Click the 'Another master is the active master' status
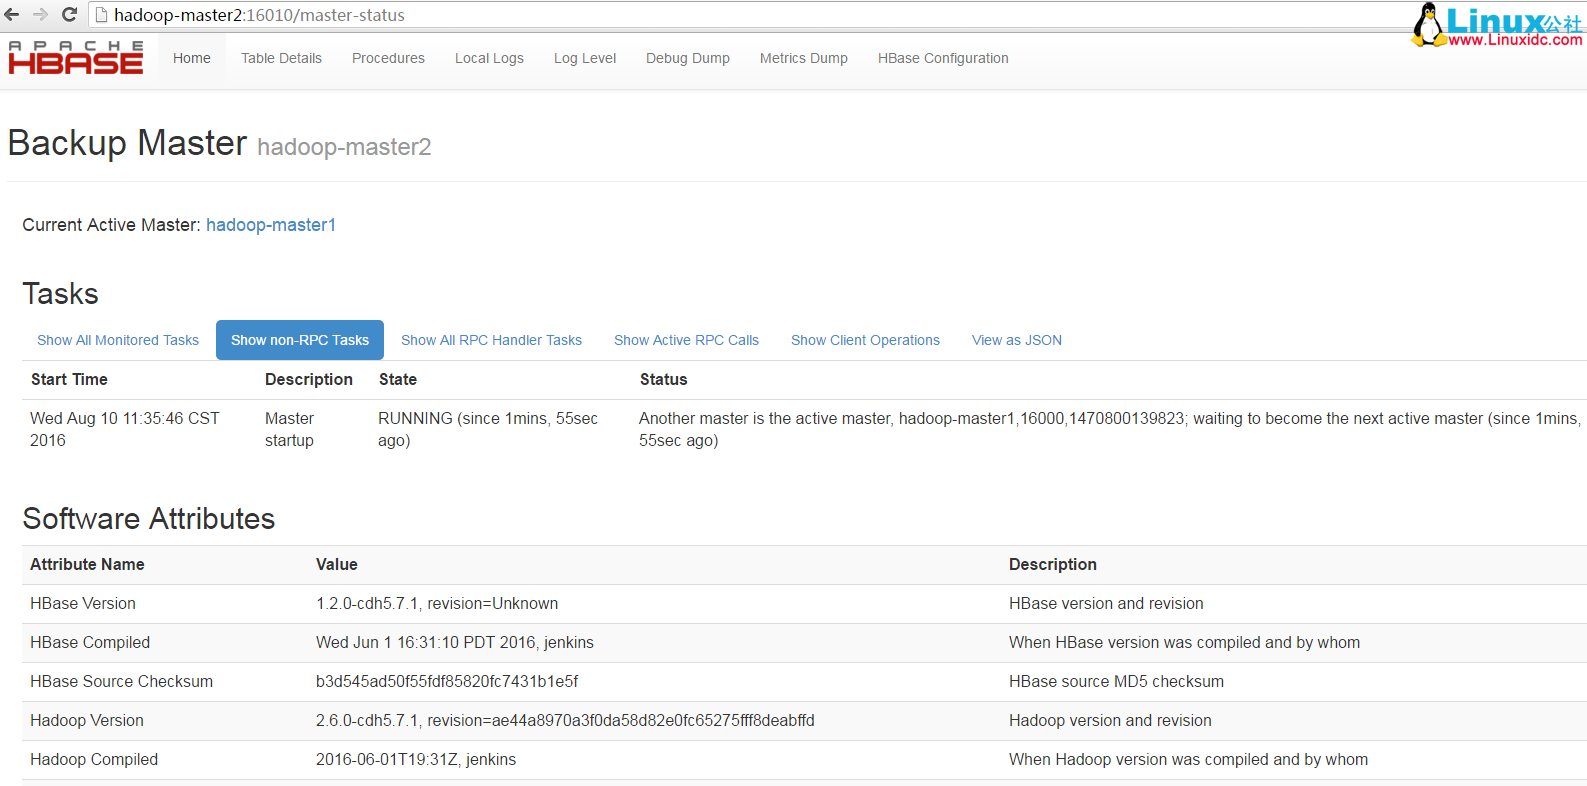Screen dimensions: 1587x786 (1109, 429)
